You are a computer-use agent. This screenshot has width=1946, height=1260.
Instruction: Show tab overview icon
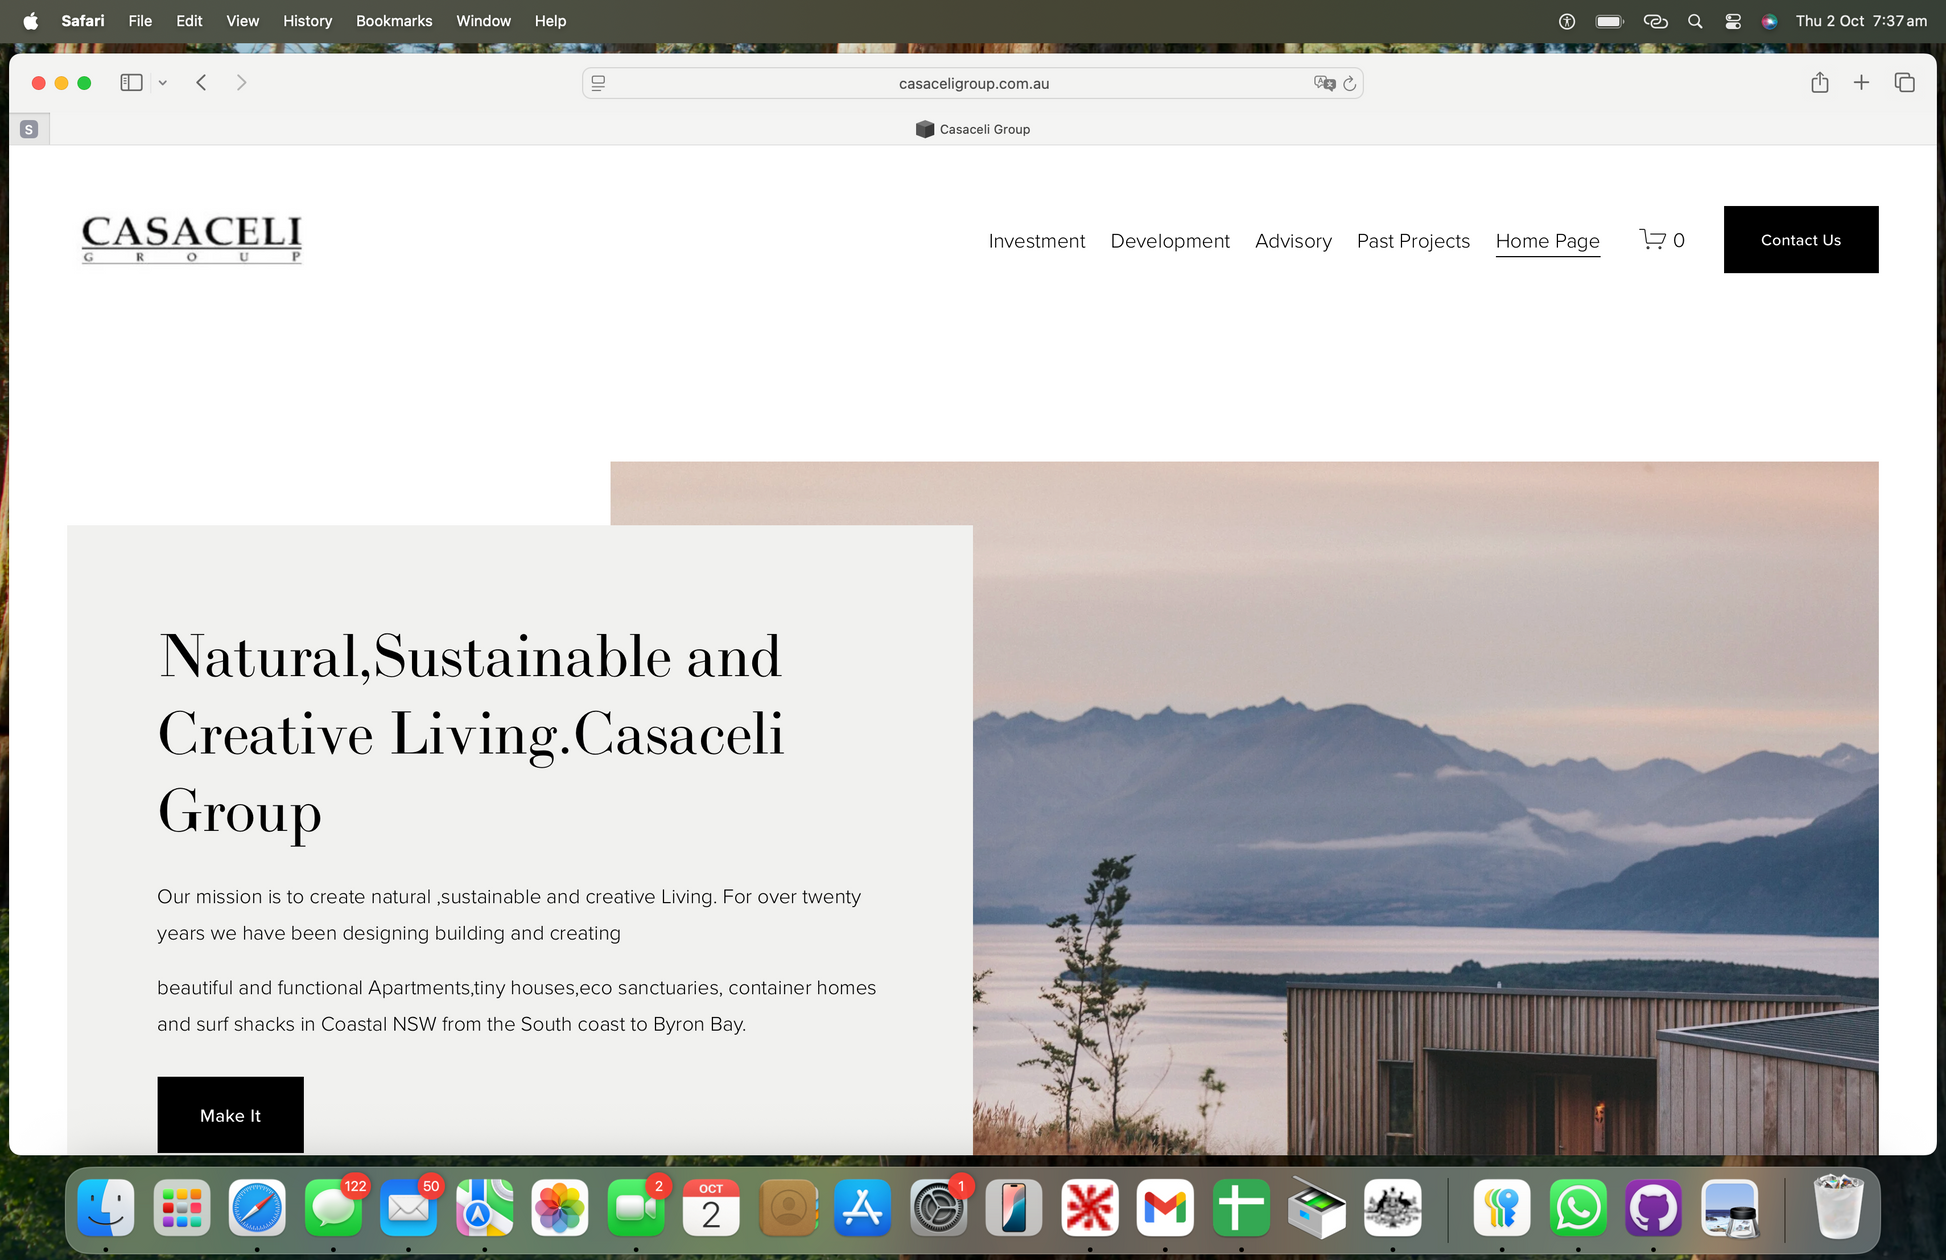(1904, 83)
